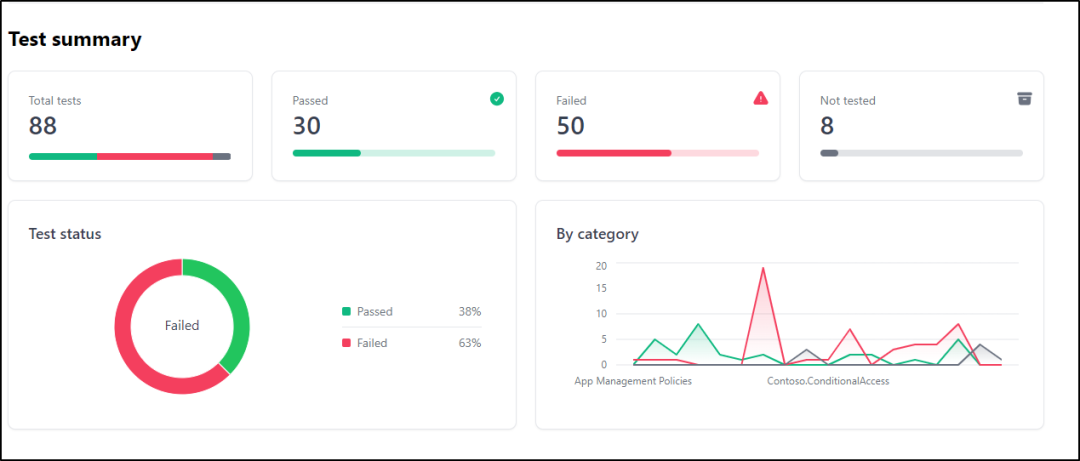Click the green checkmark icon on Passed card

497,99
